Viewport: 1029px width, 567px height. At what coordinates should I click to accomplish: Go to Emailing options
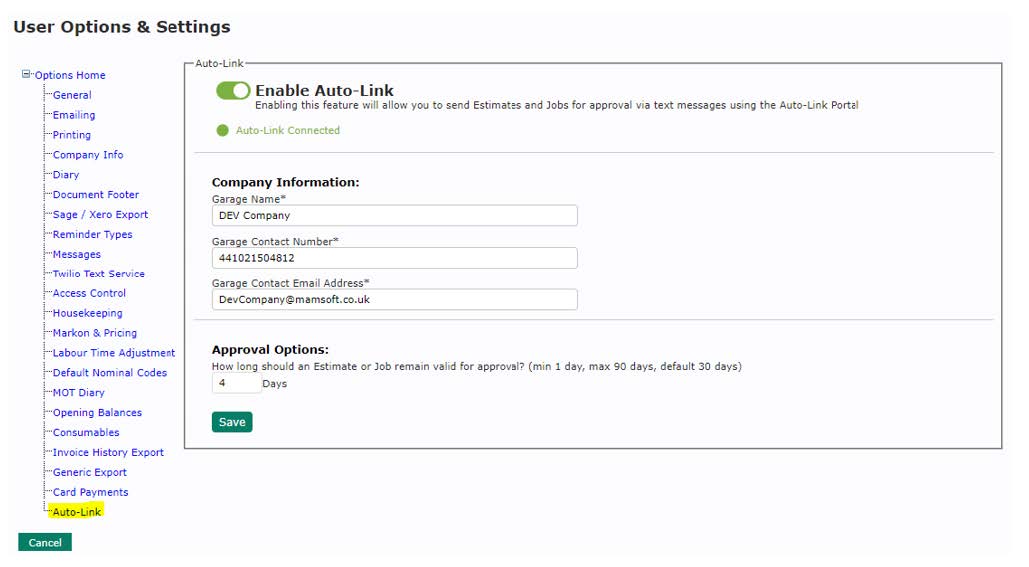(74, 115)
